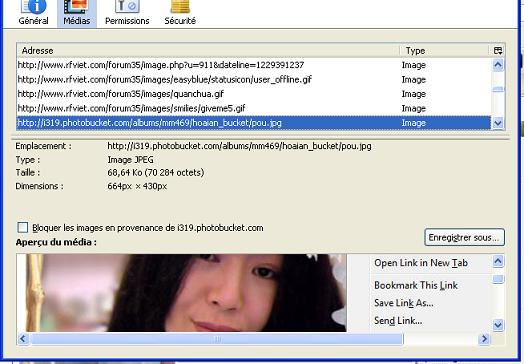Click the preview horizontal scroll right arrow
524x364 pixels.
pos(484,339)
